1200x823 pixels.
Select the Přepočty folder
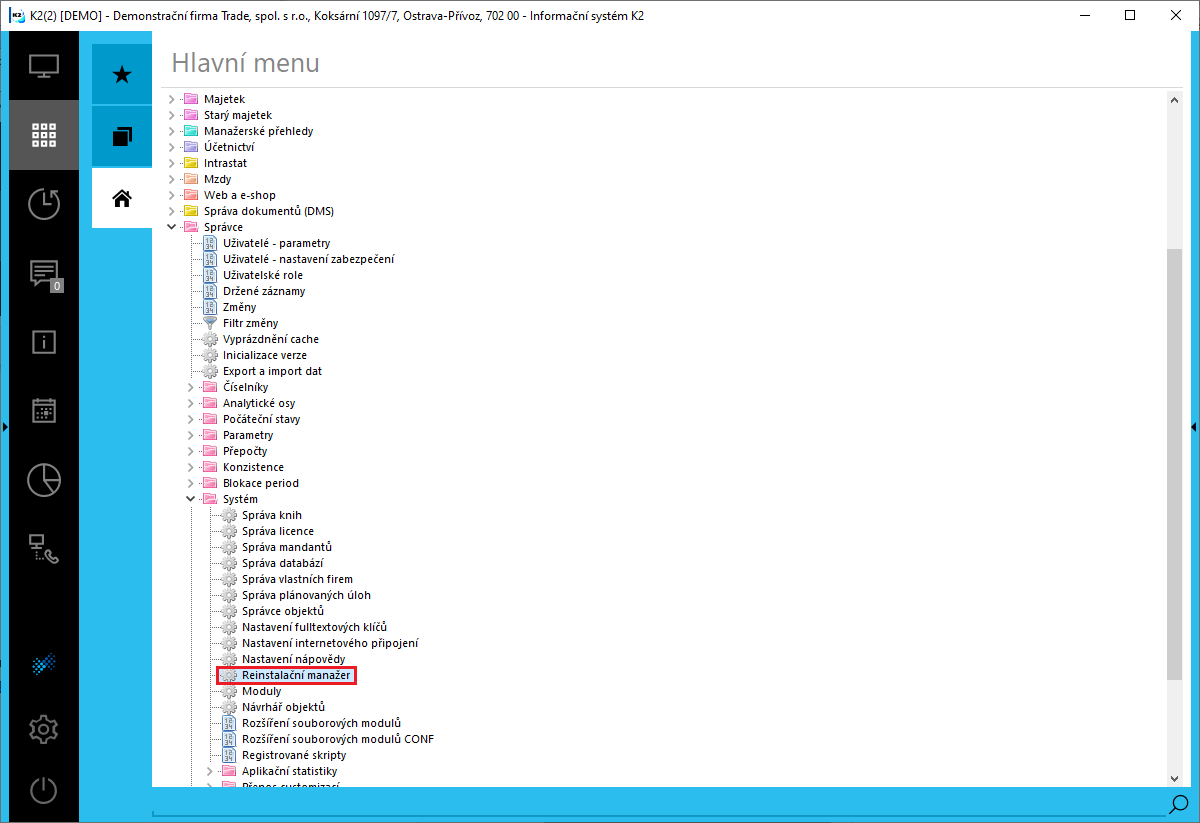tap(245, 451)
